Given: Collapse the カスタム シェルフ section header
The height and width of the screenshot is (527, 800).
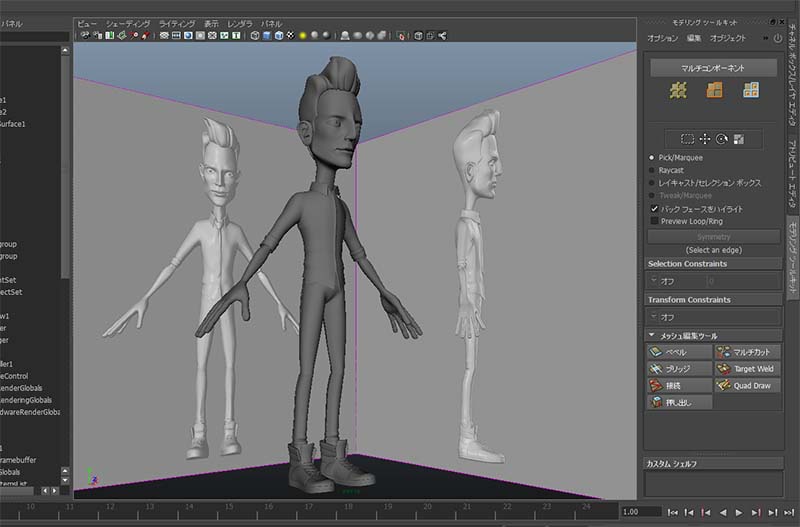Looking at the screenshot, I should (713, 464).
